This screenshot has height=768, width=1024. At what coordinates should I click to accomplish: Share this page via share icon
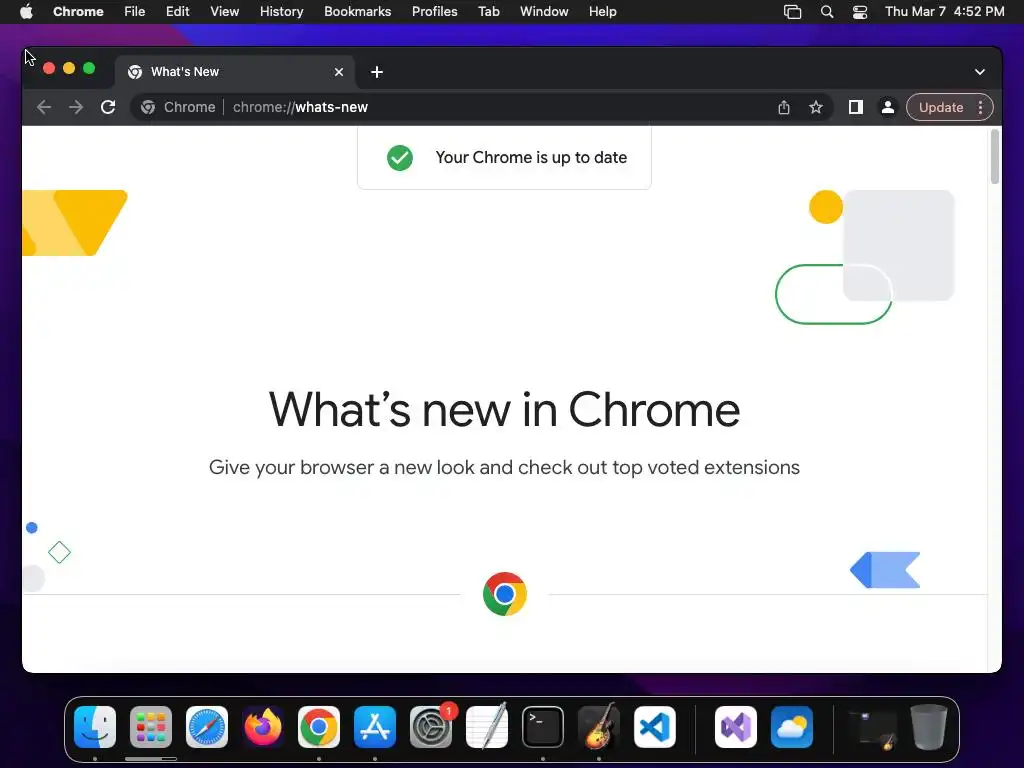coord(784,107)
